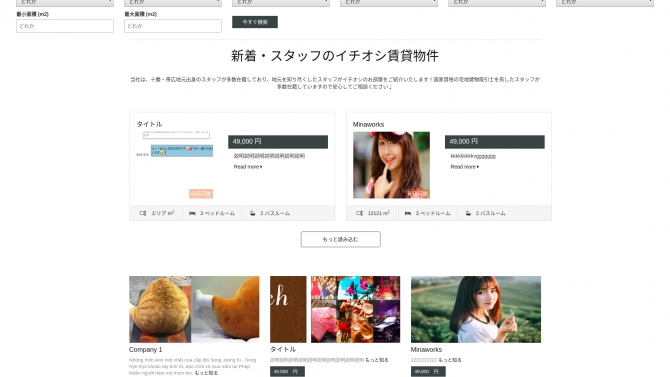Click the bed icon in the タイトル card
Viewport: 670px width, 377px height.
192,213
